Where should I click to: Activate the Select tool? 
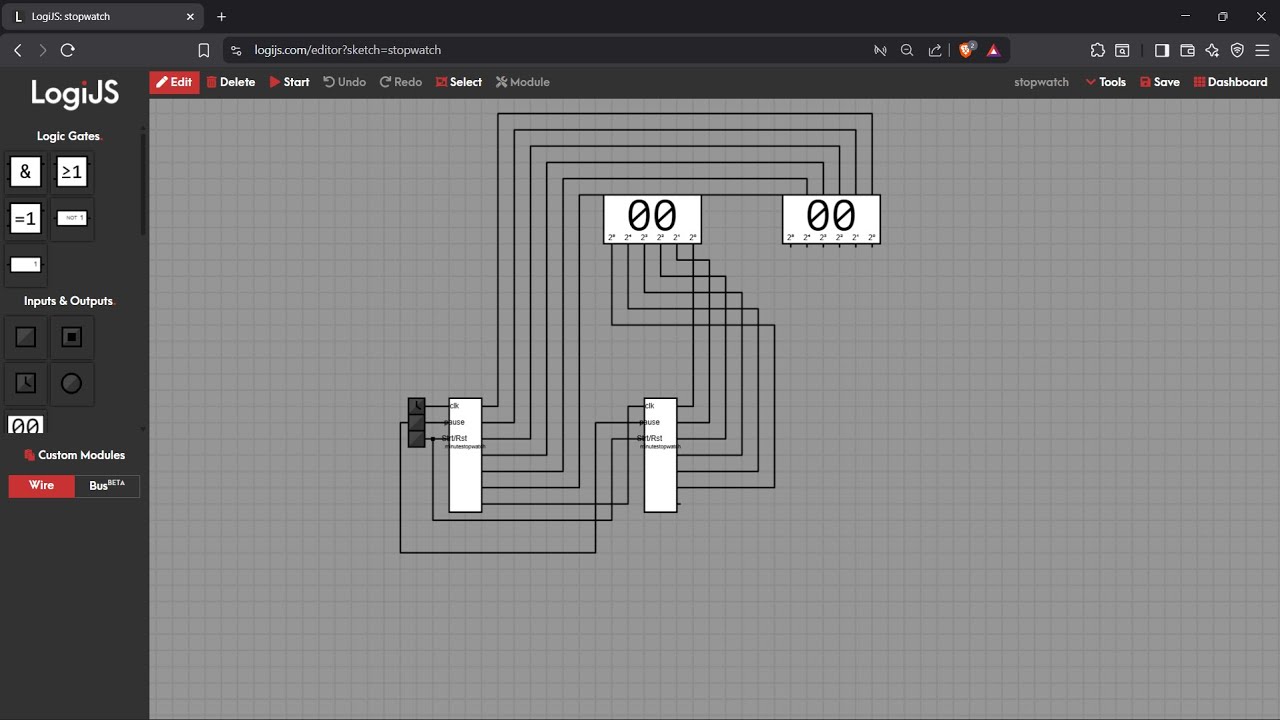click(458, 82)
